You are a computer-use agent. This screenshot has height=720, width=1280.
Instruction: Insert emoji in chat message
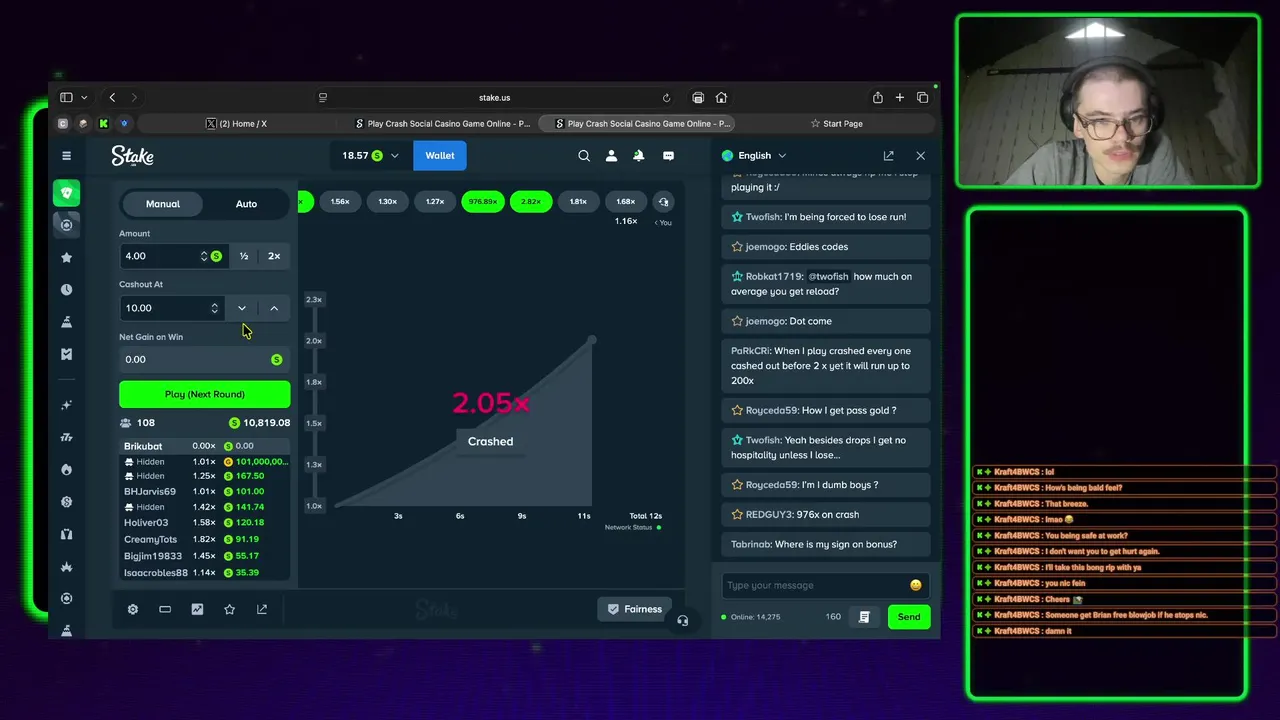point(915,585)
